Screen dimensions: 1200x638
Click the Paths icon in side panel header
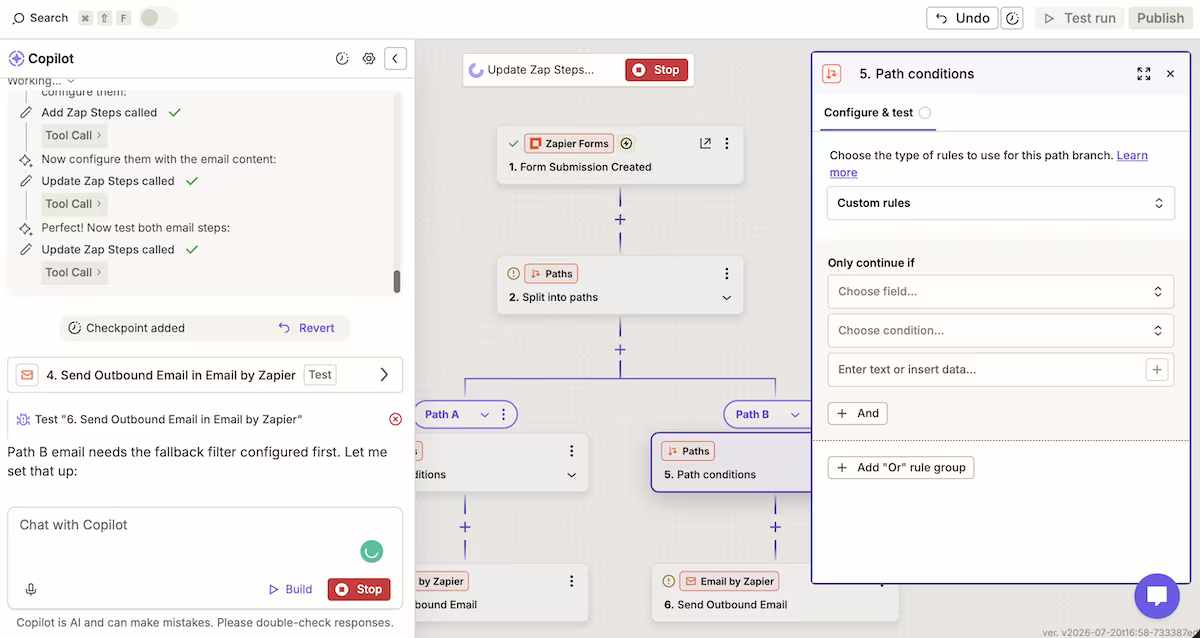click(831, 73)
